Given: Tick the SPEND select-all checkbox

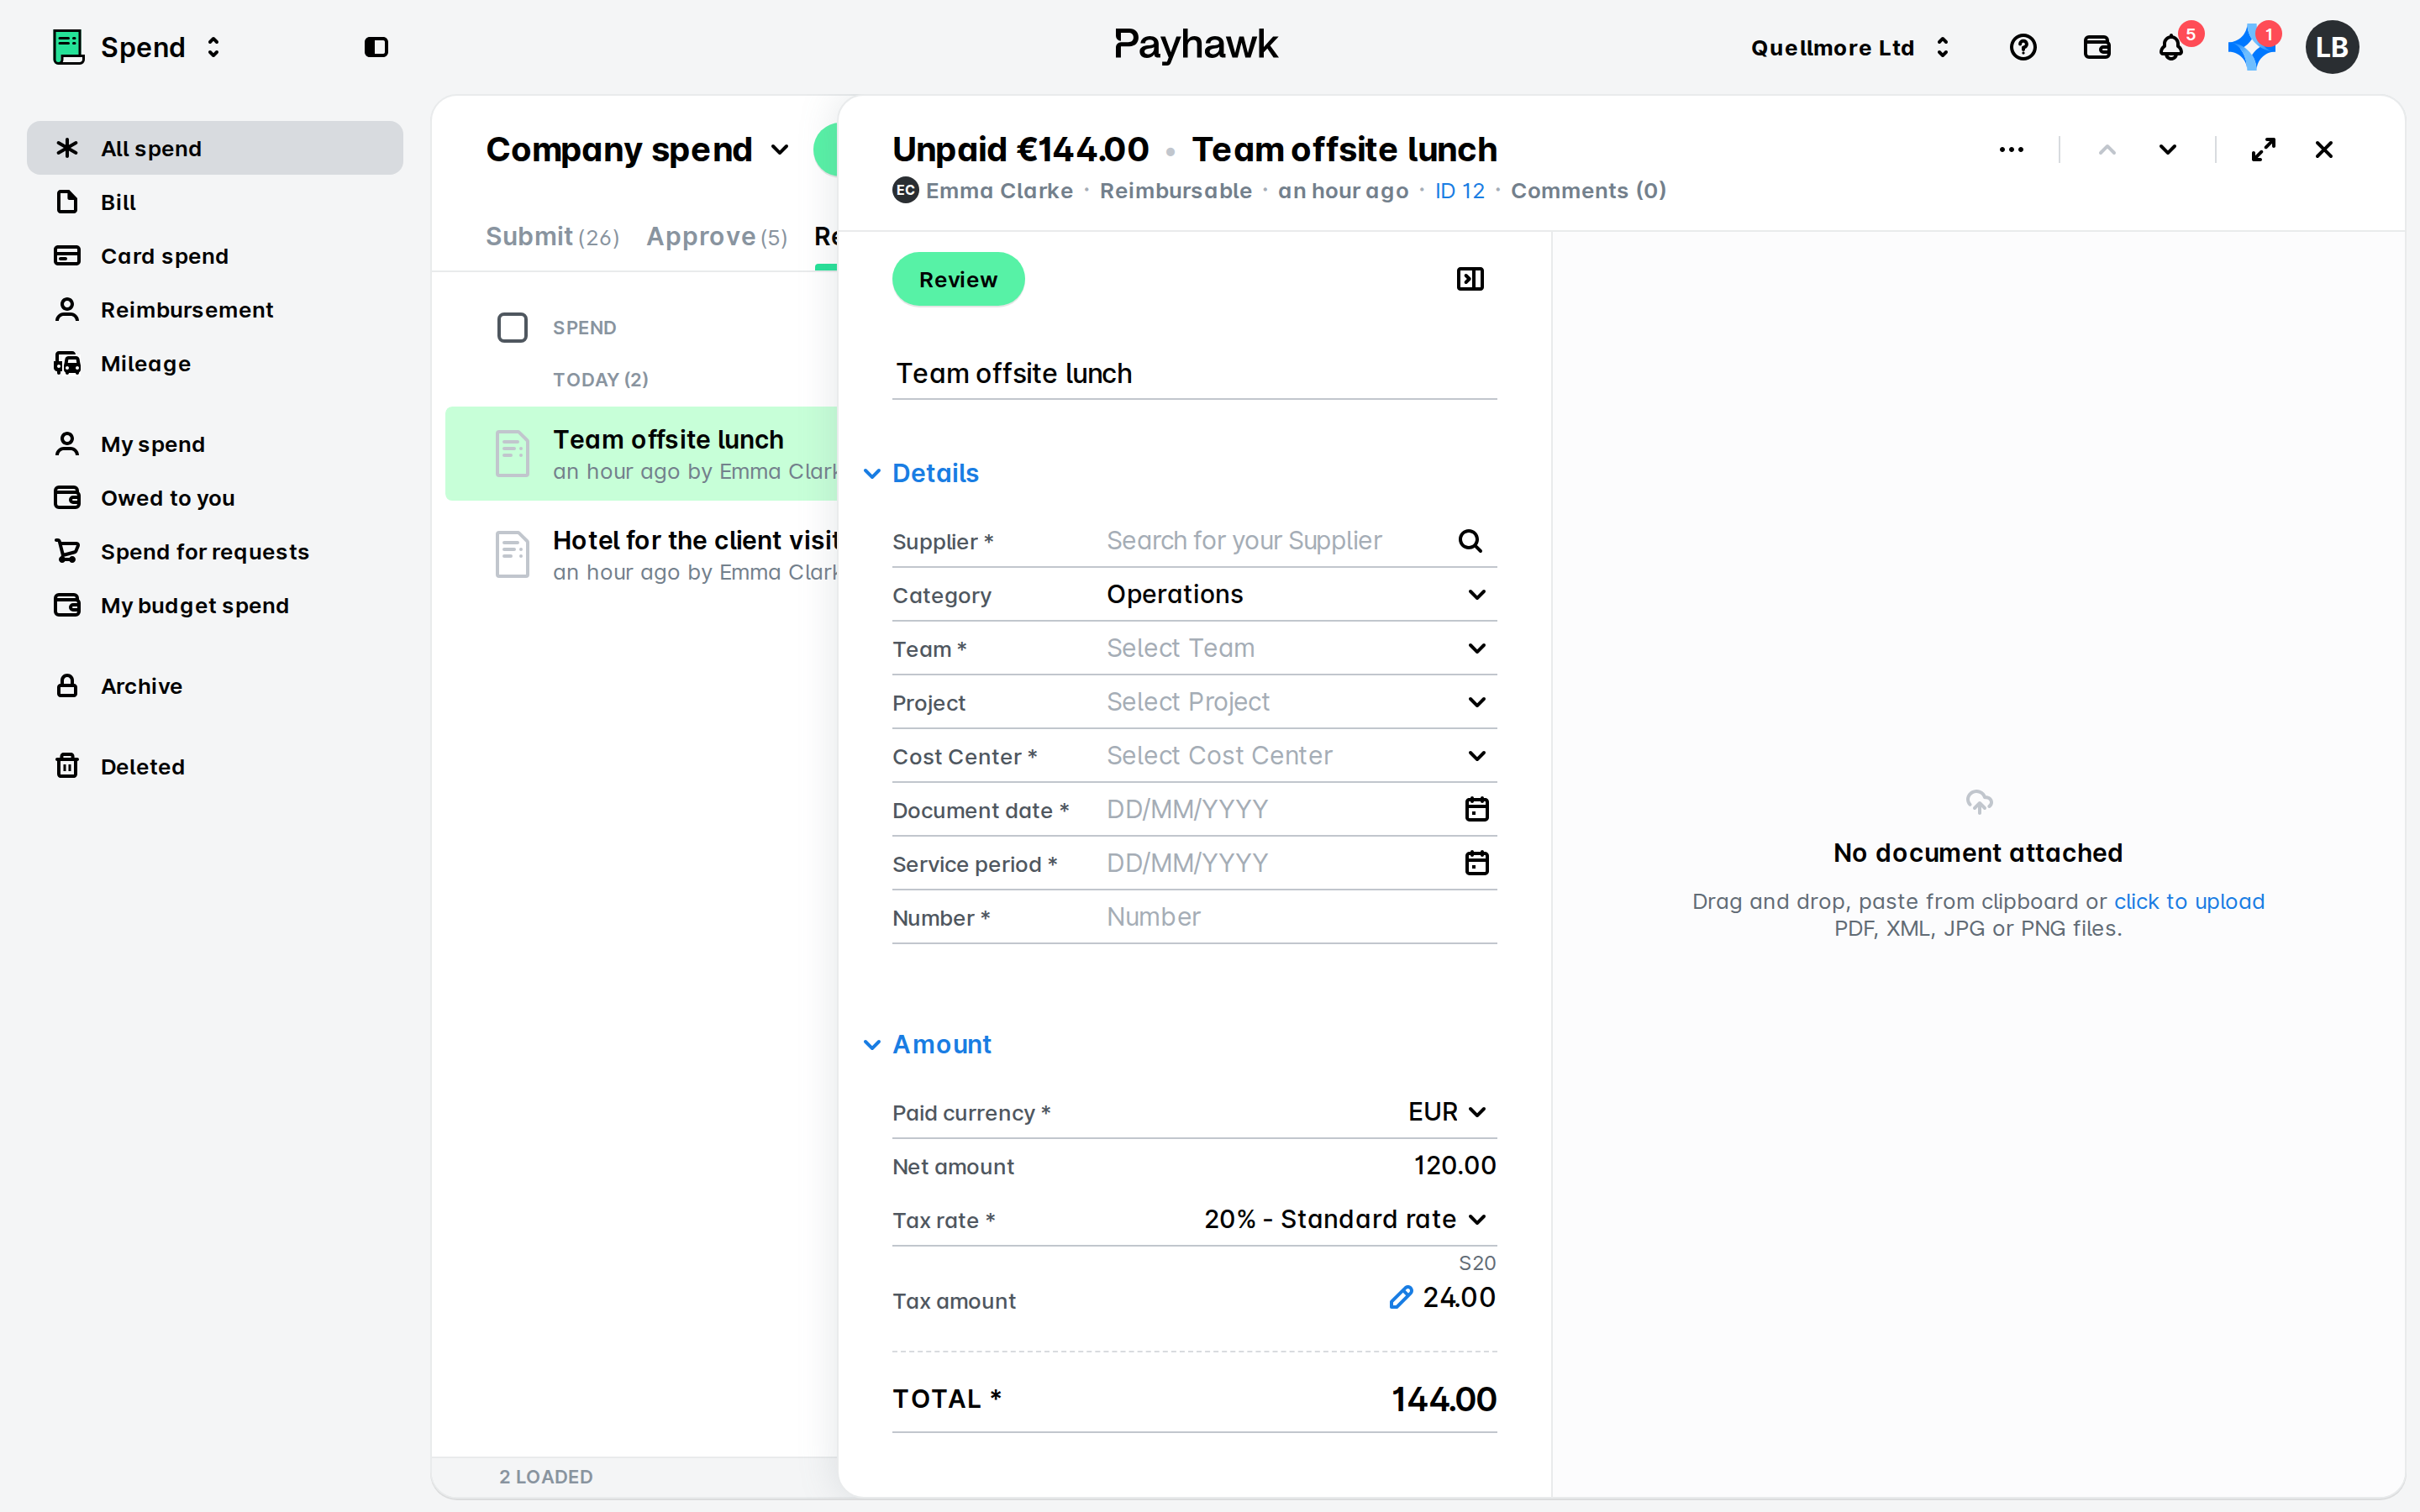Looking at the screenshot, I should tap(512, 327).
